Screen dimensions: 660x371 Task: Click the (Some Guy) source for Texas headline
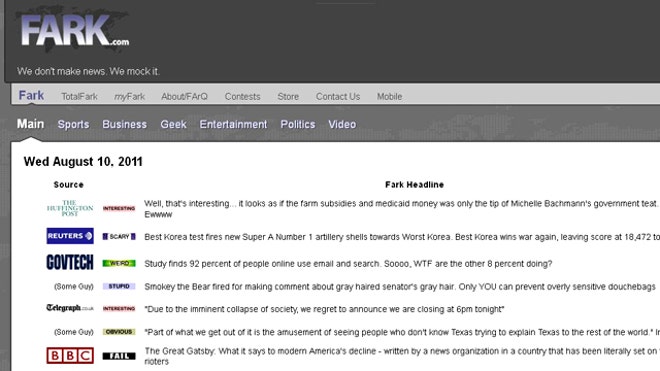pyautogui.click(x=74, y=332)
